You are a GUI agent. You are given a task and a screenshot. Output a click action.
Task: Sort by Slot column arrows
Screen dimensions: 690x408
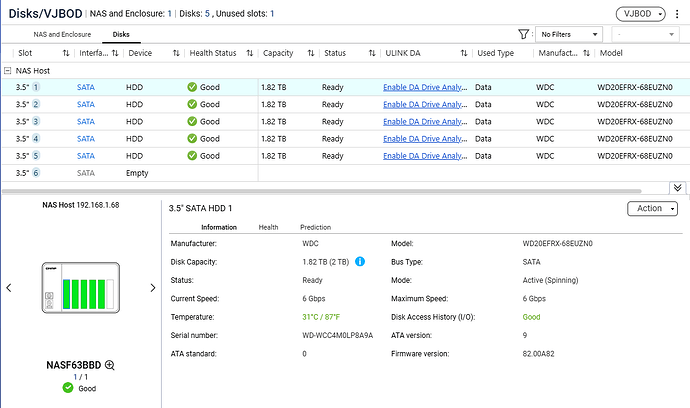66,53
